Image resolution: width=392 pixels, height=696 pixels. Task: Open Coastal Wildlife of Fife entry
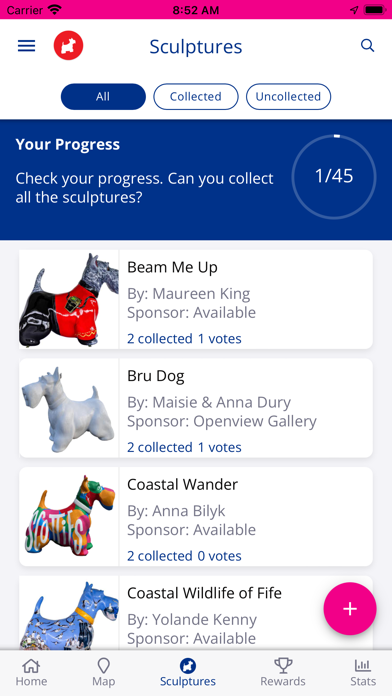click(196, 613)
